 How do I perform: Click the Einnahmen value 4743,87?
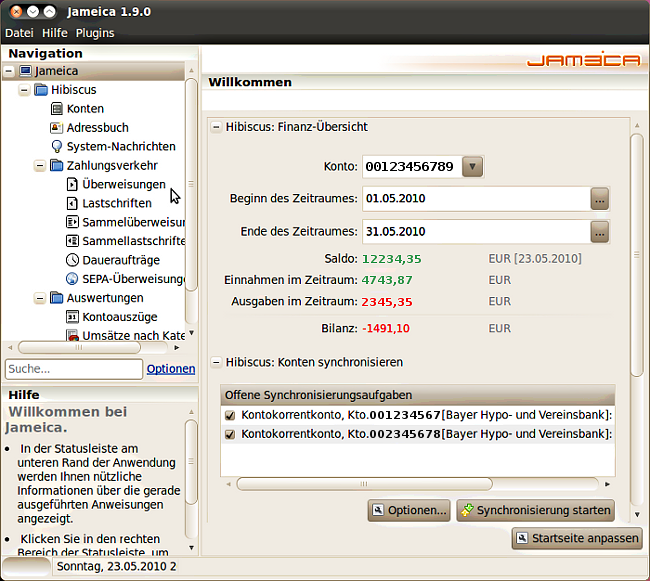pyautogui.click(x=387, y=280)
